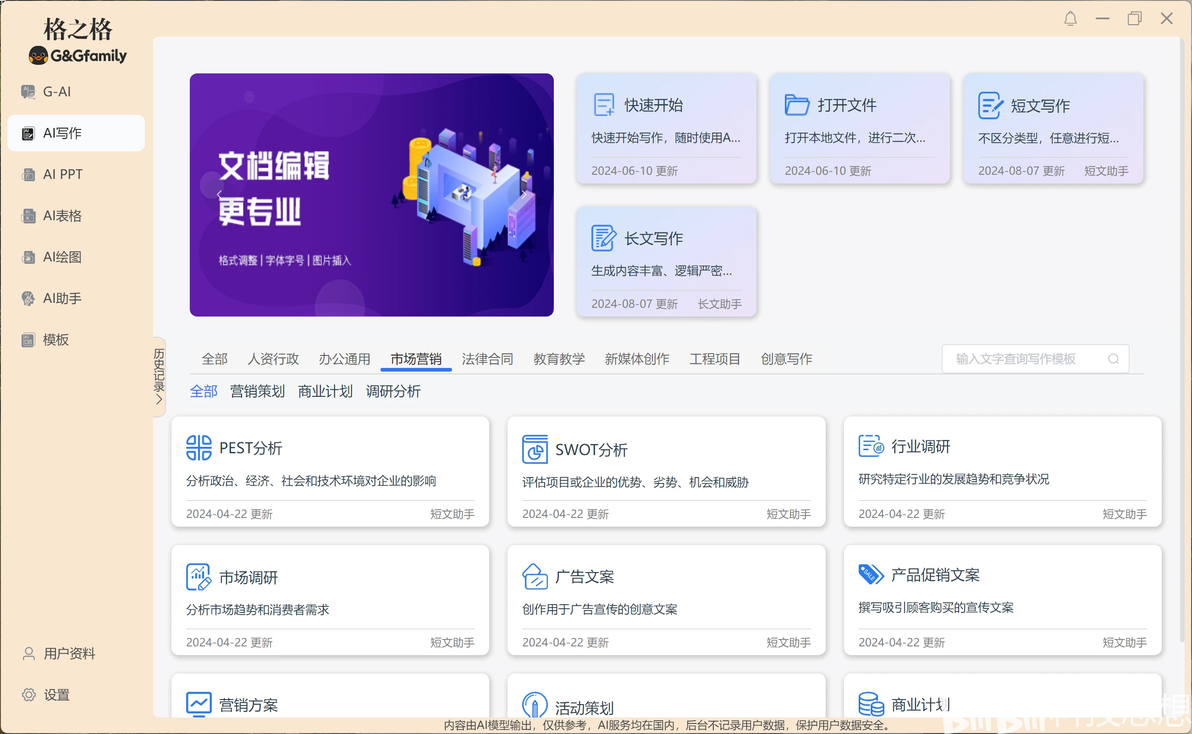Image resolution: width=1192 pixels, height=734 pixels.
Task: Click the 快速开始 document icon
Action: (604, 105)
